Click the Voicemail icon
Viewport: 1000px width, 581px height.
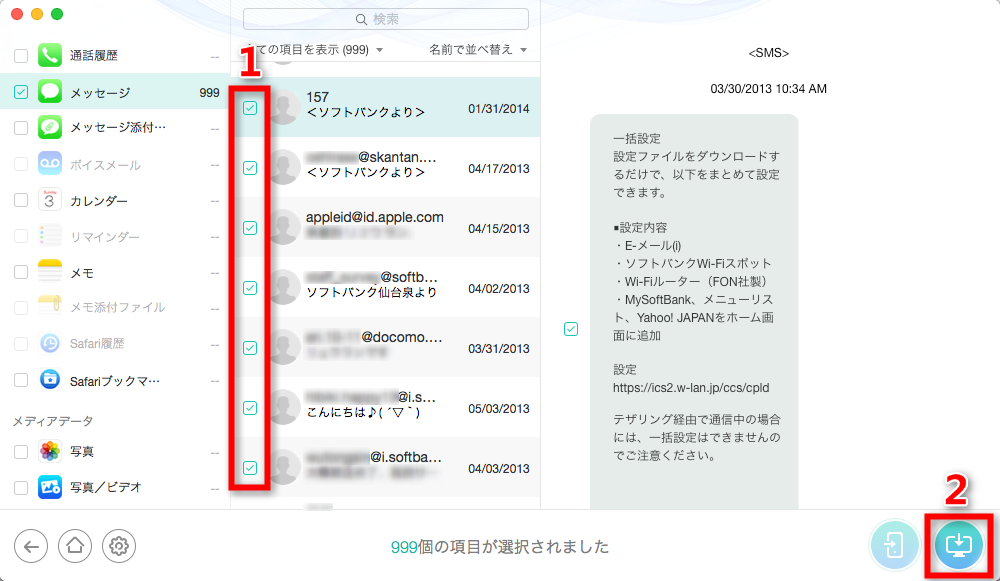[x=50, y=164]
